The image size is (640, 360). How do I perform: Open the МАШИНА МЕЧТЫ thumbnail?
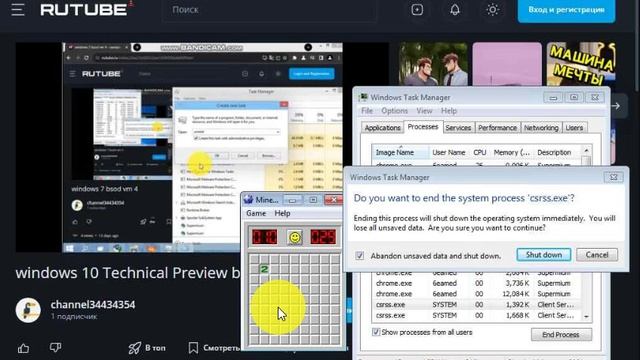pyautogui.click(x=581, y=64)
